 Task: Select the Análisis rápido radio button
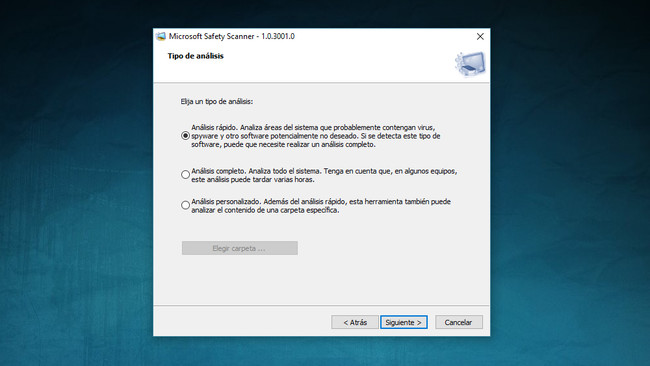(185, 136)
